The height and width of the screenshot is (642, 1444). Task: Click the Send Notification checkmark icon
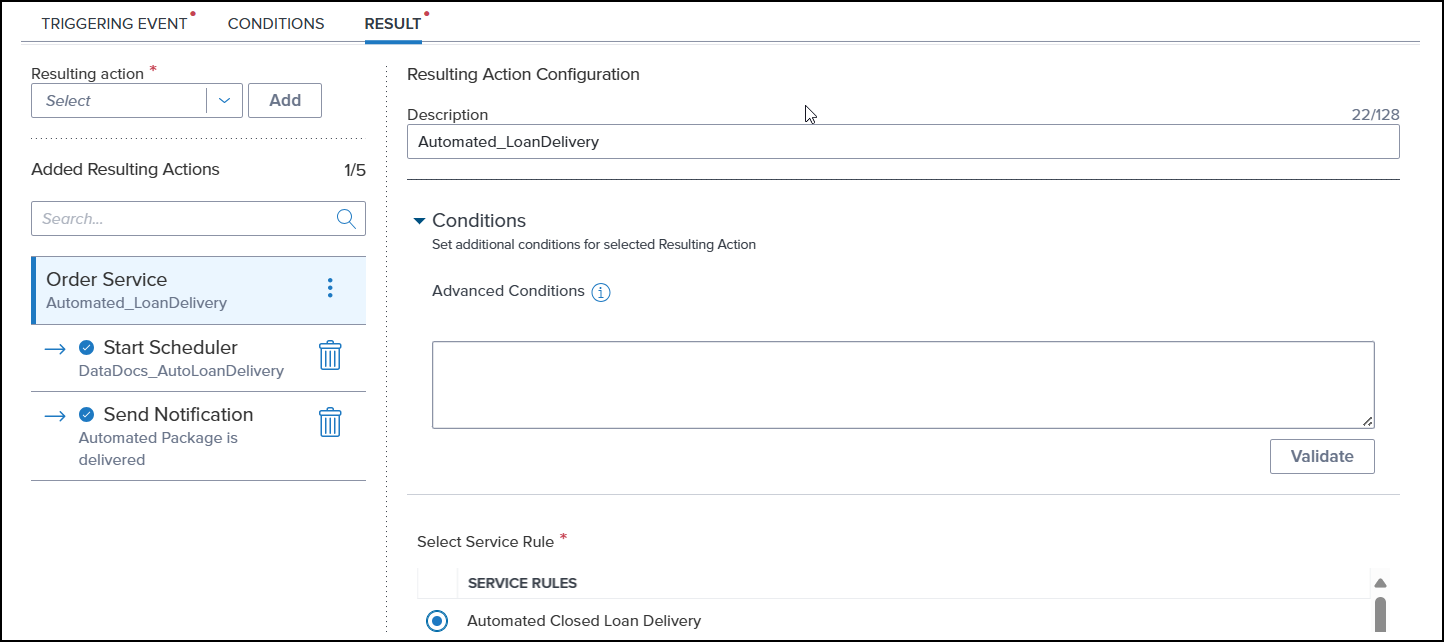coord(87,415)
